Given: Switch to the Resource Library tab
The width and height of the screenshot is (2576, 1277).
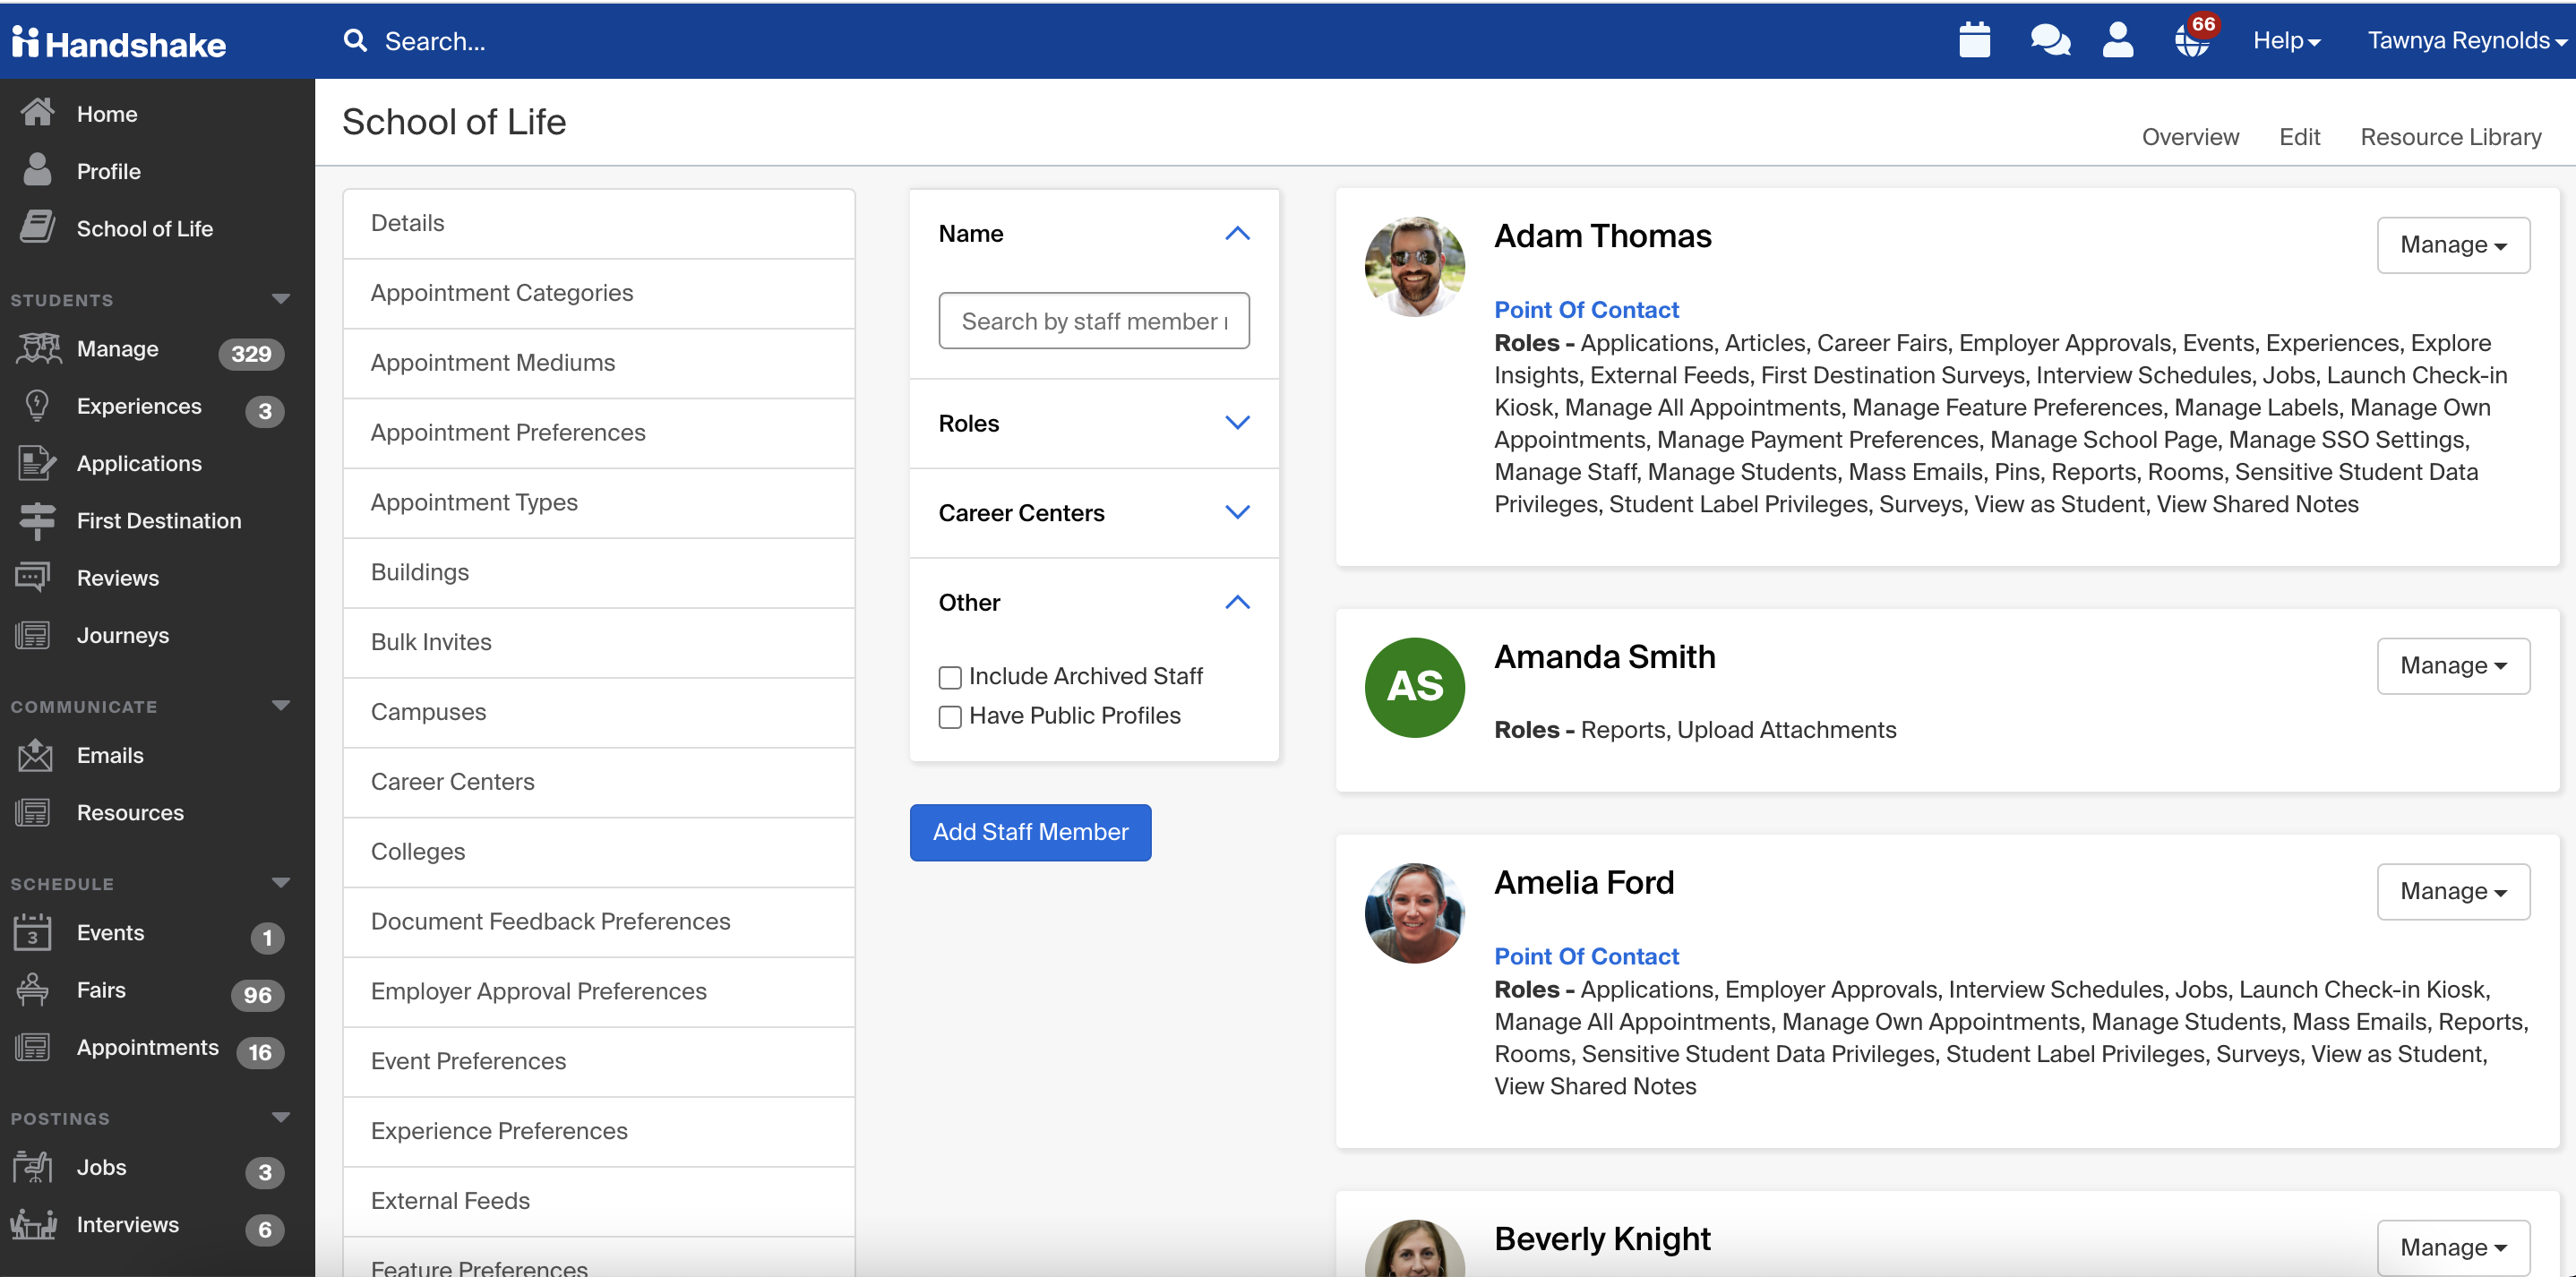Looking at the screenshot, I should point(2450,137).
